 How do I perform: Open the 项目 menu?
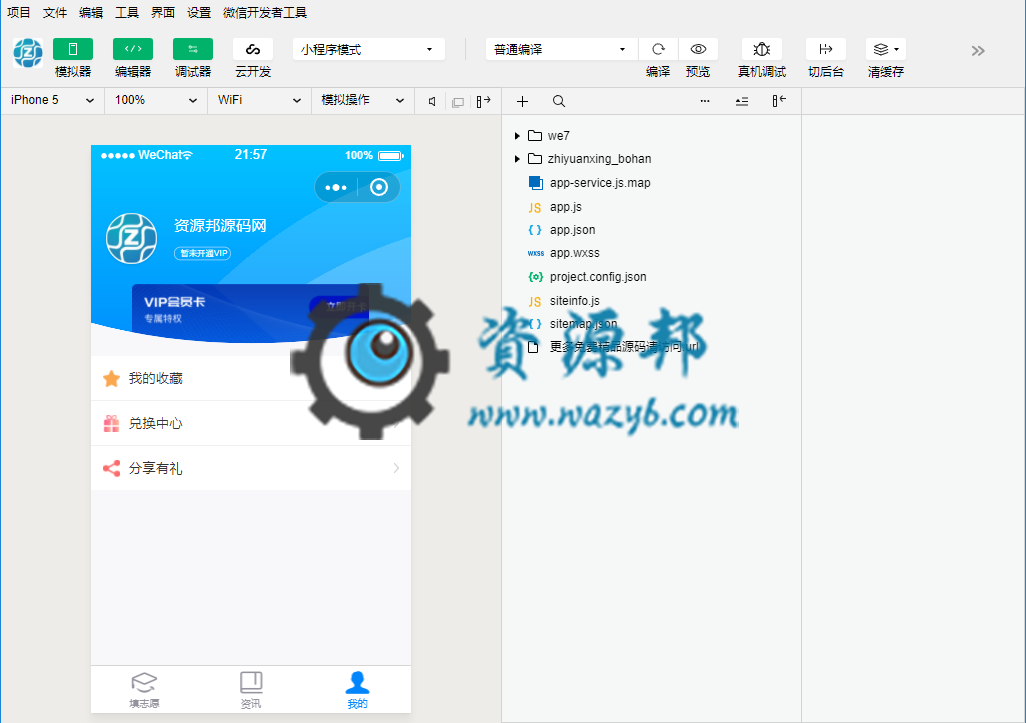(18, 12)
